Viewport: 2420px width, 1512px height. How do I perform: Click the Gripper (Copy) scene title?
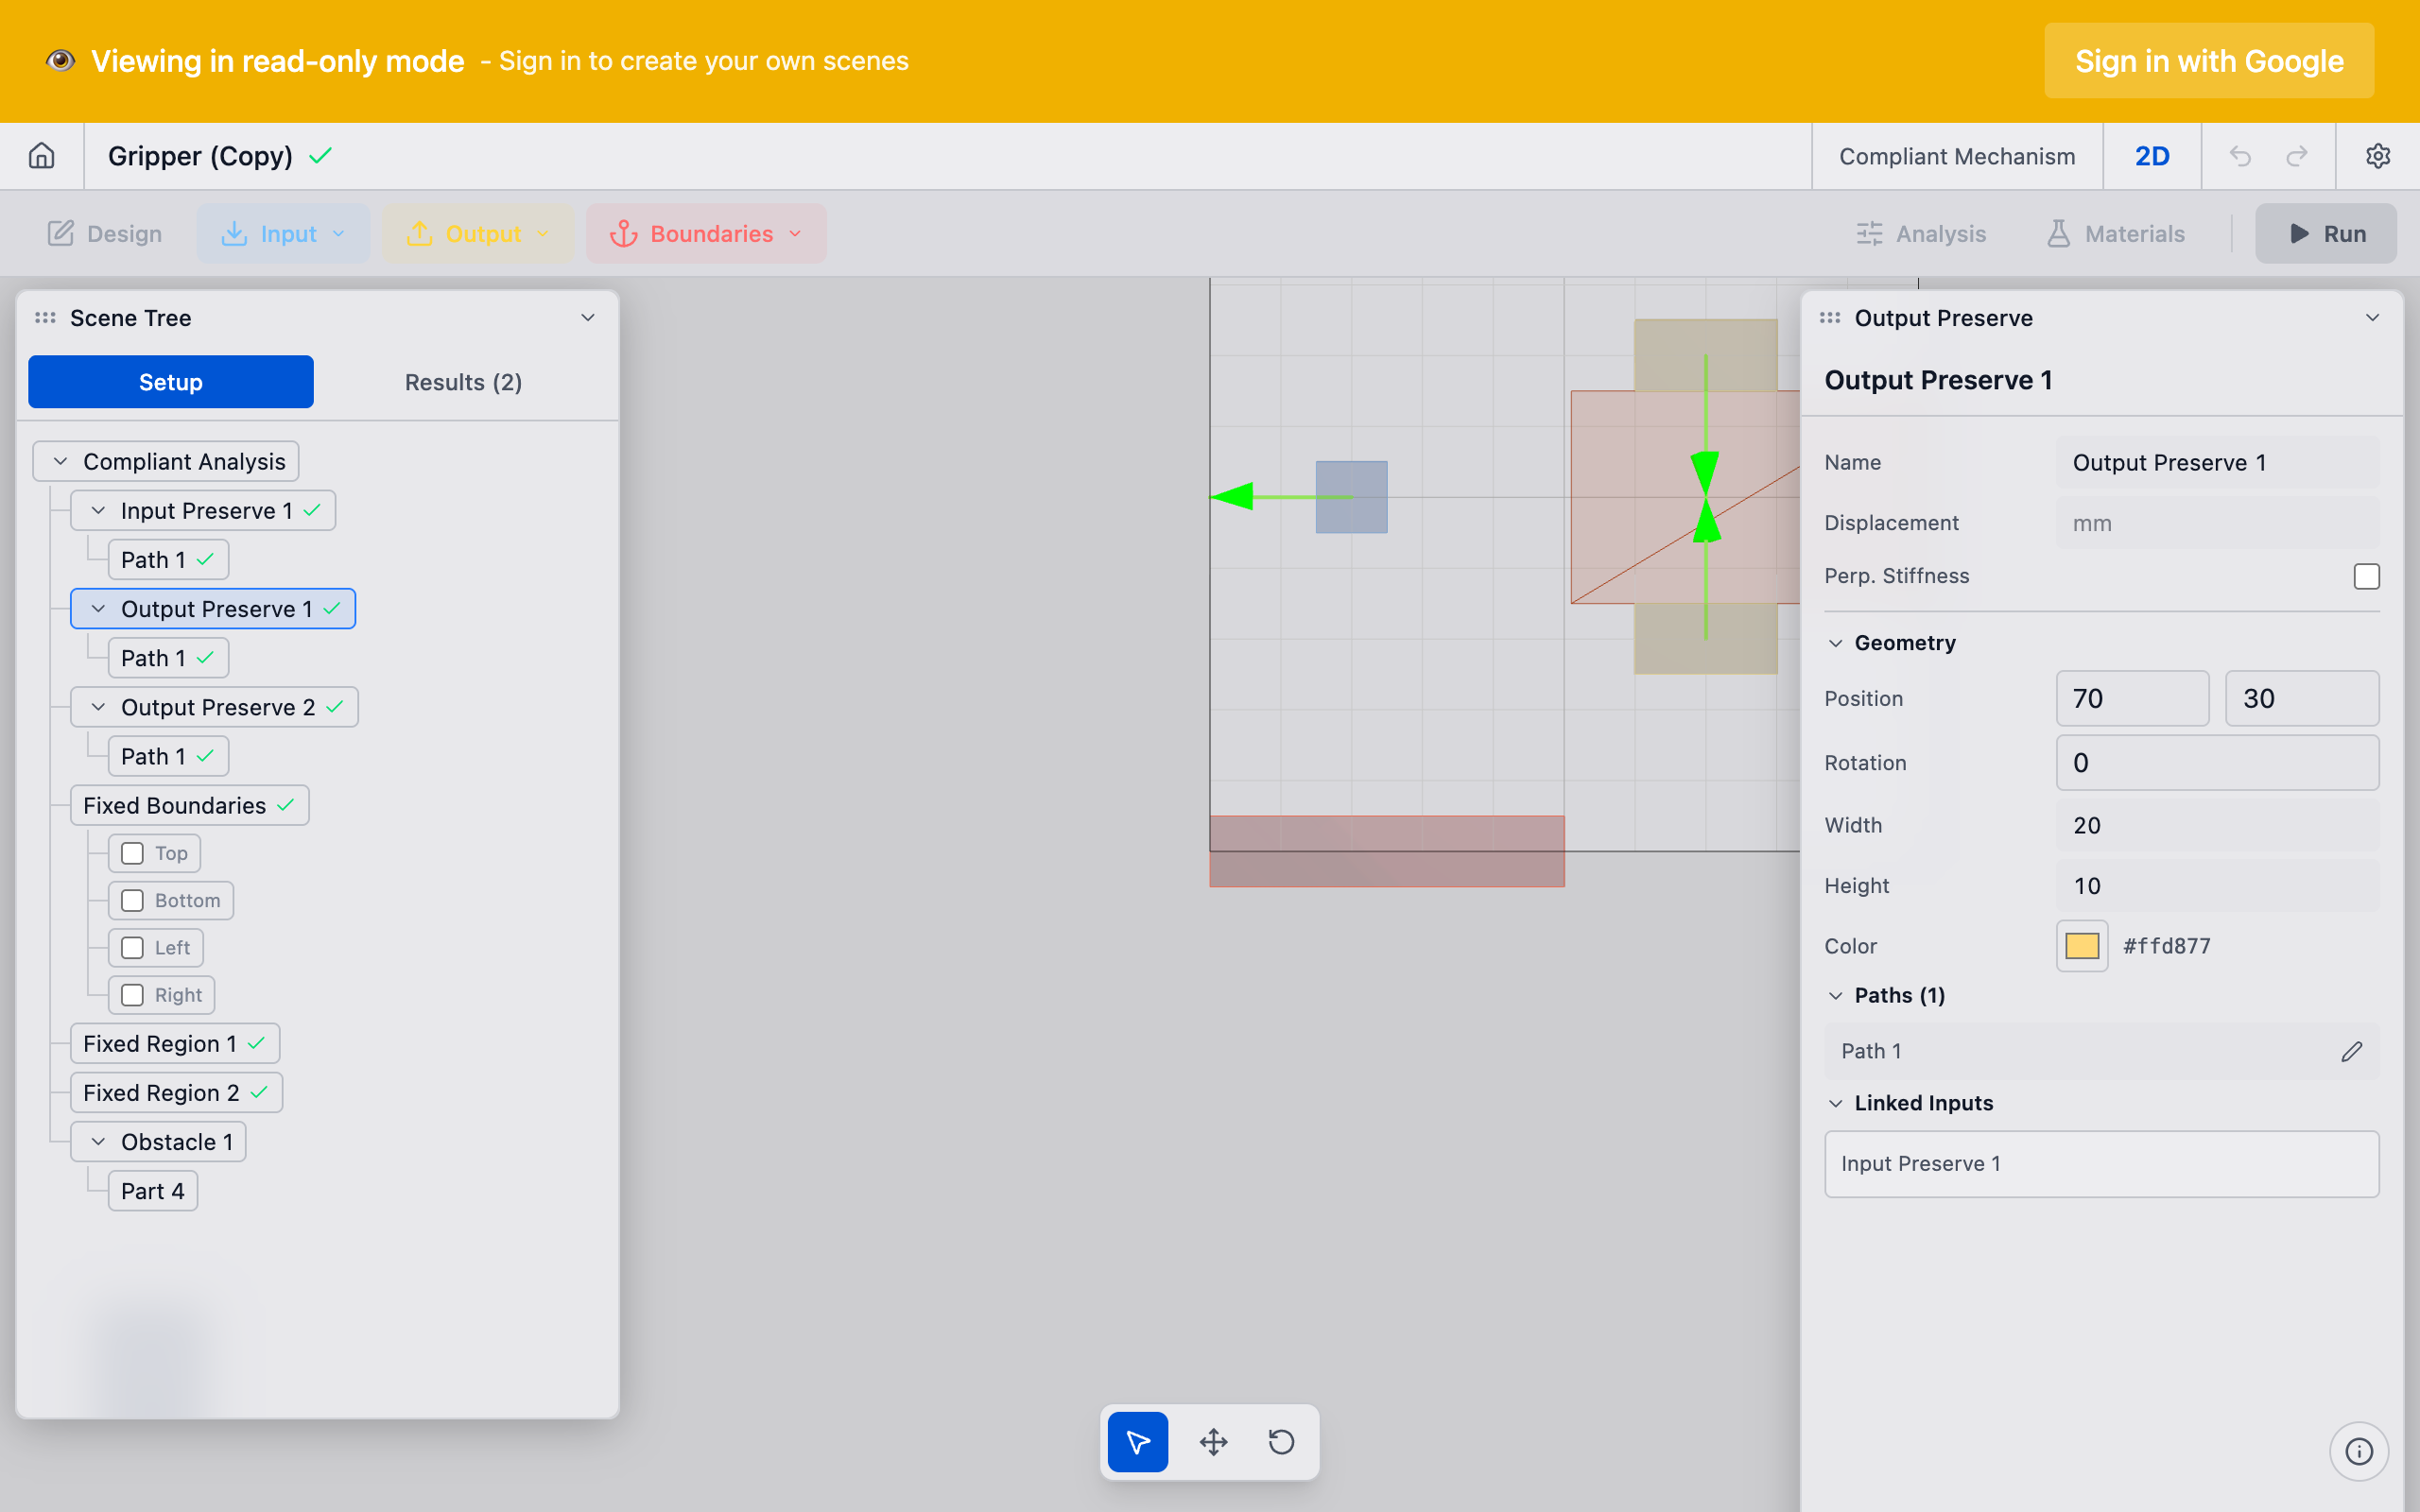(200, 156)
